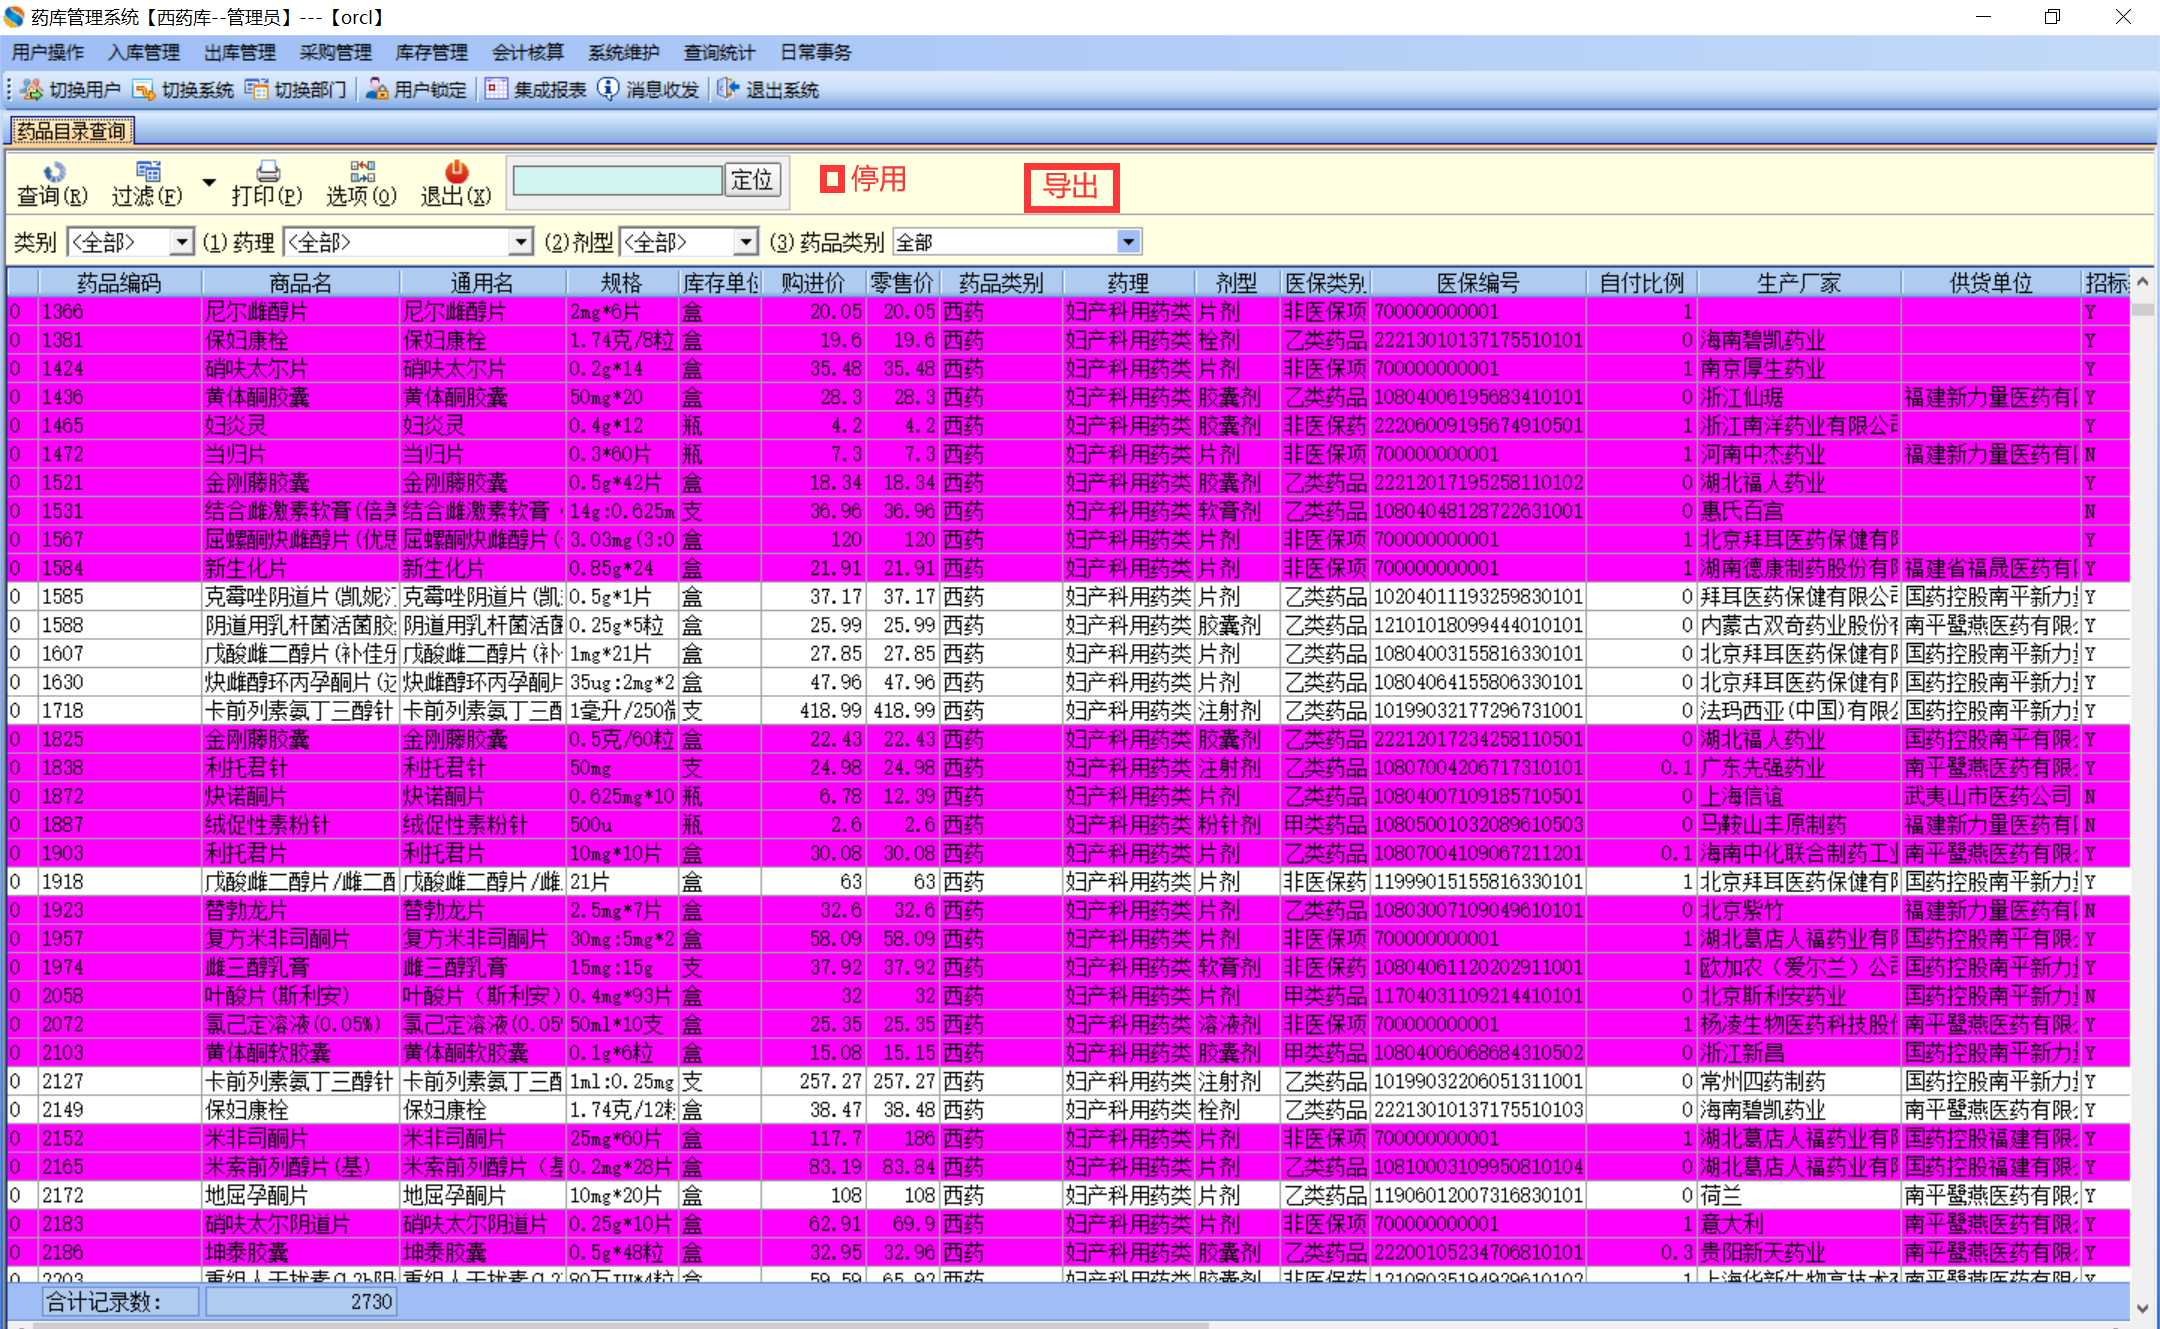Image resolution: width=2160 pixels, height=1329 pixels.
Task: Click the 切换用户 switch user icon
Action: (x=32, y=90)
